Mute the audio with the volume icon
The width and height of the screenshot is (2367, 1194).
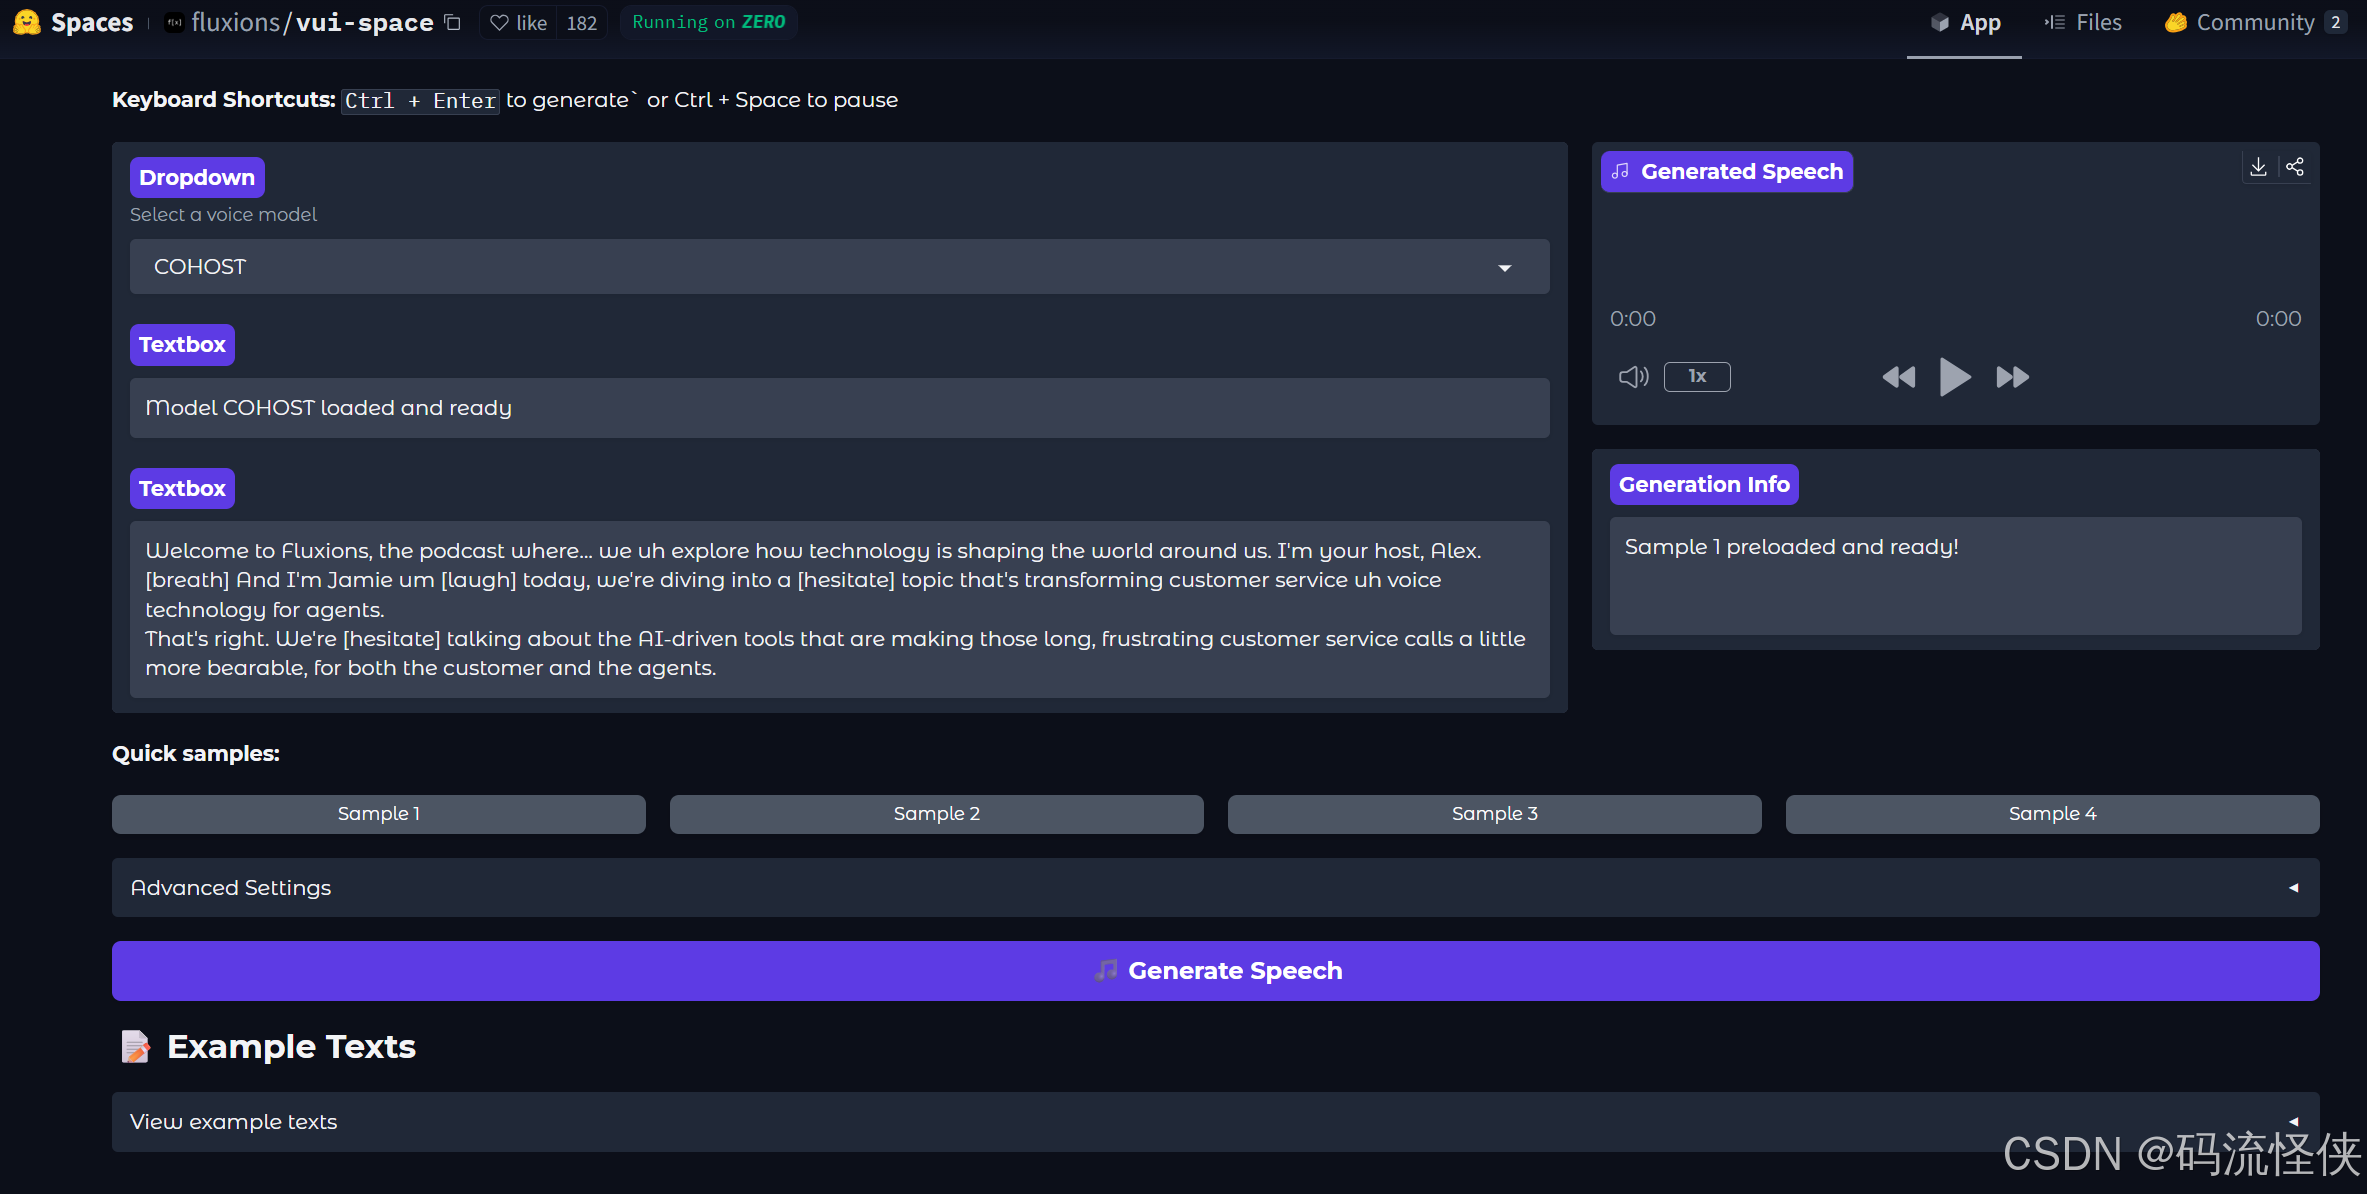[1633, 377]
